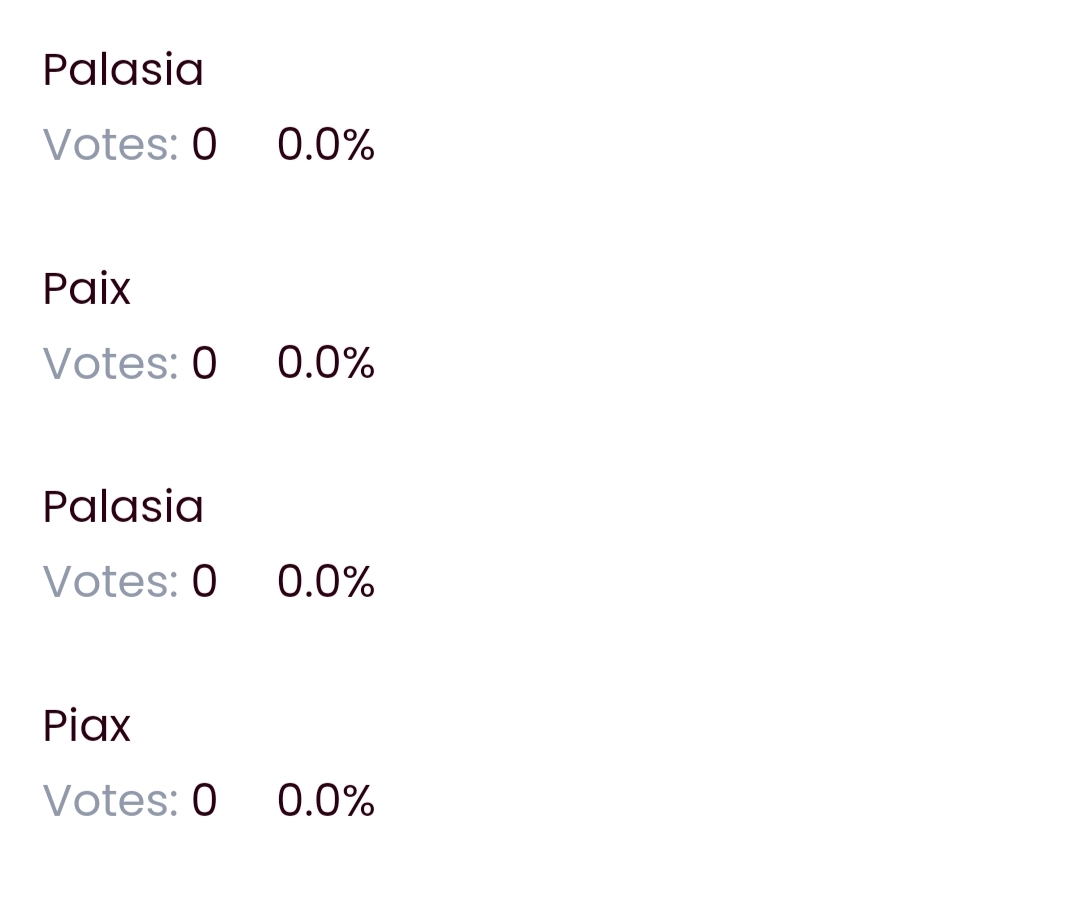This screenshot has height=912, width=1080.
Task: Click the 0.0% percentage for Piax
Action: click(326, 800)
